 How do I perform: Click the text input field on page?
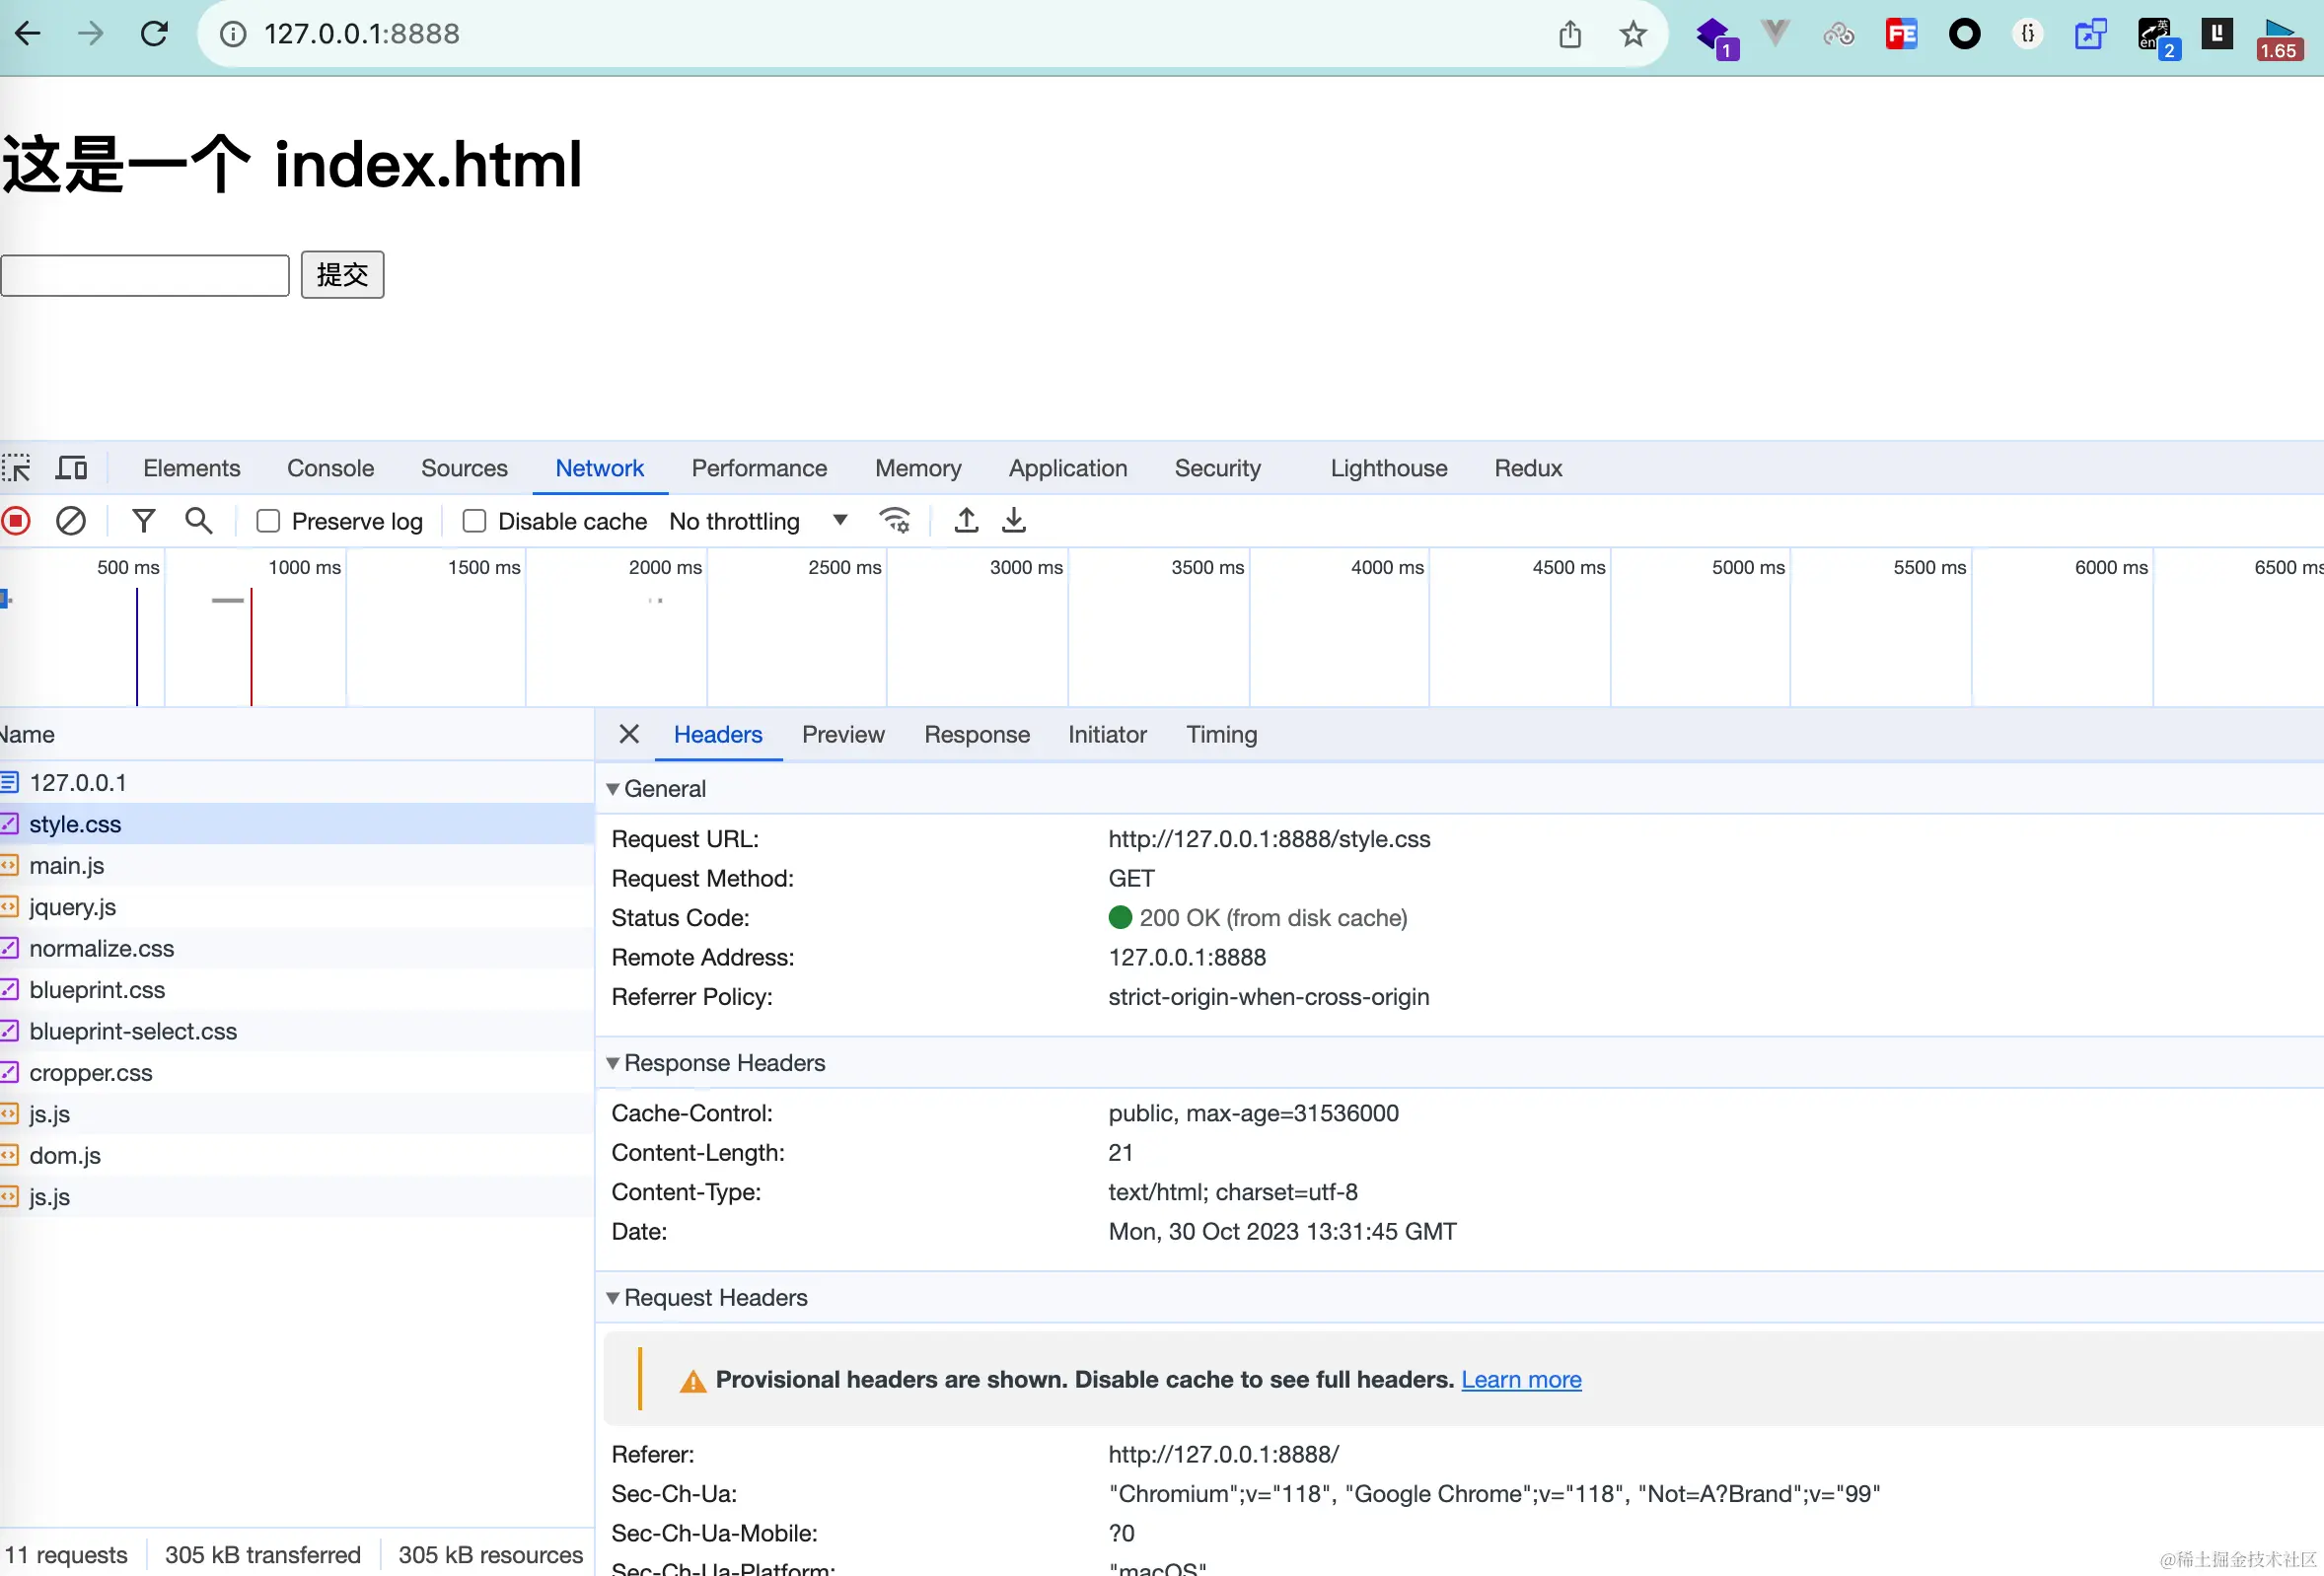[145, 275]
